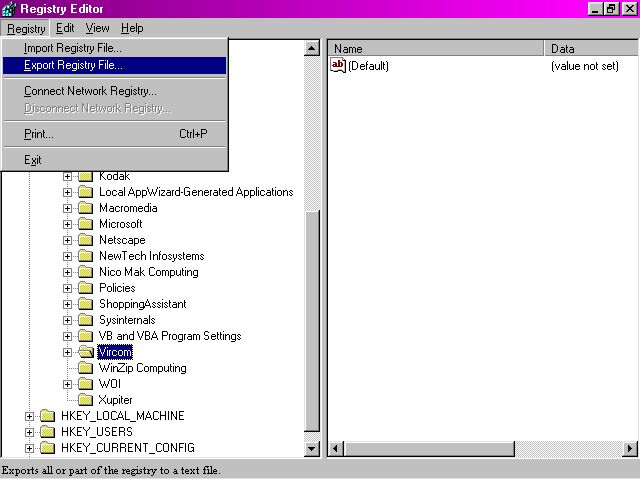Click the Sysinternals folder icon
The image size is (640, 480).
[x=85, y=320]
